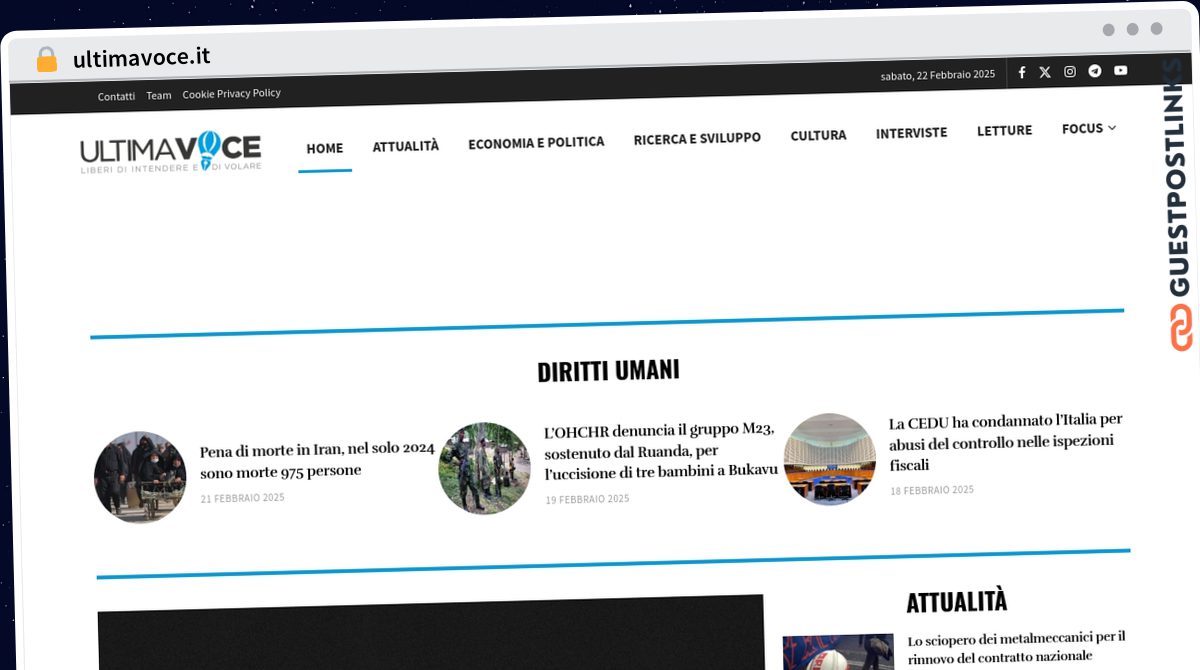1200x670 pixels.
Task: Click the ultimavoce.it address text
Action: tap(141, 57)
